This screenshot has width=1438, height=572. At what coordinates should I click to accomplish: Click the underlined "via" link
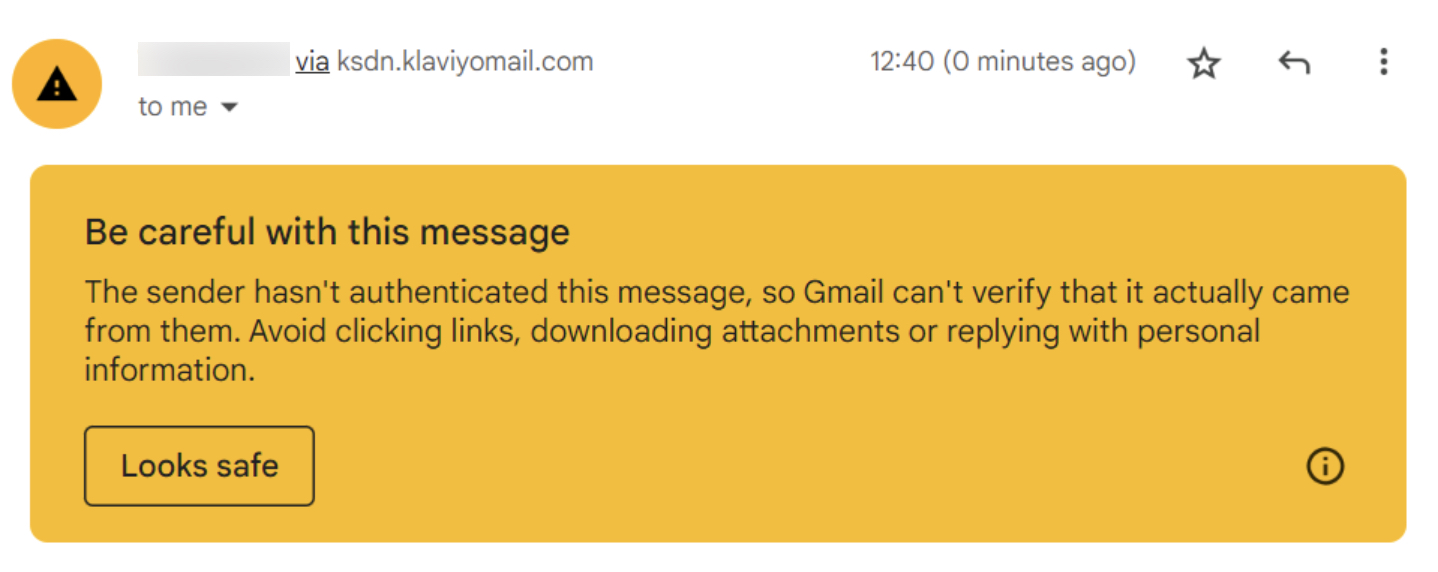[312, 62]
